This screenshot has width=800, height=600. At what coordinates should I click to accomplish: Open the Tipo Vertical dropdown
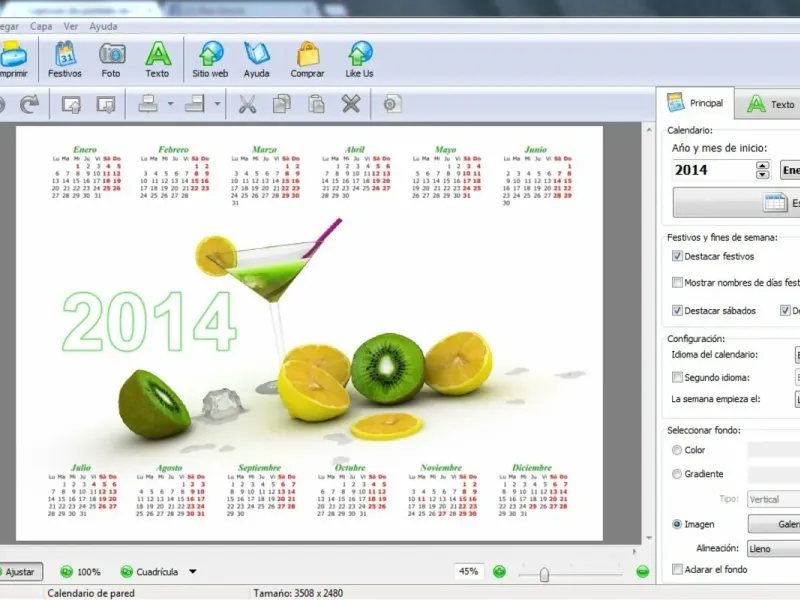point(773,499)
